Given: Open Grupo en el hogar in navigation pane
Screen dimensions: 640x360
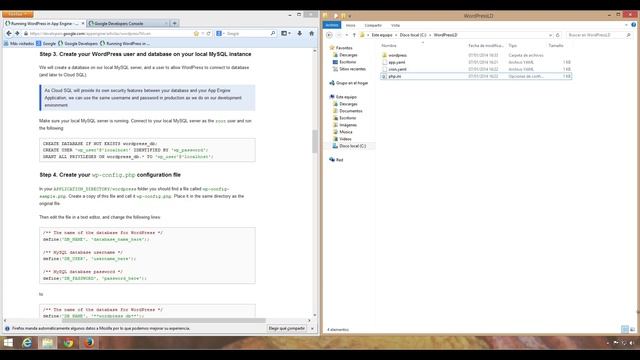Looking at the screenshot, I should pyautogui.click(x=352, y=83).
